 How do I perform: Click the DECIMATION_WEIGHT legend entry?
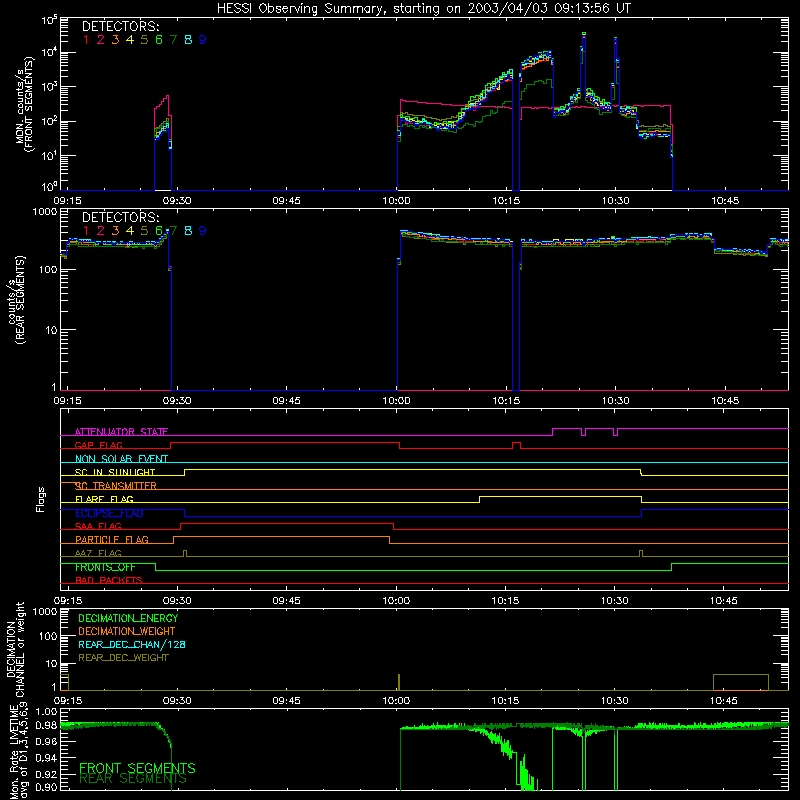click(x=127, y=632)
